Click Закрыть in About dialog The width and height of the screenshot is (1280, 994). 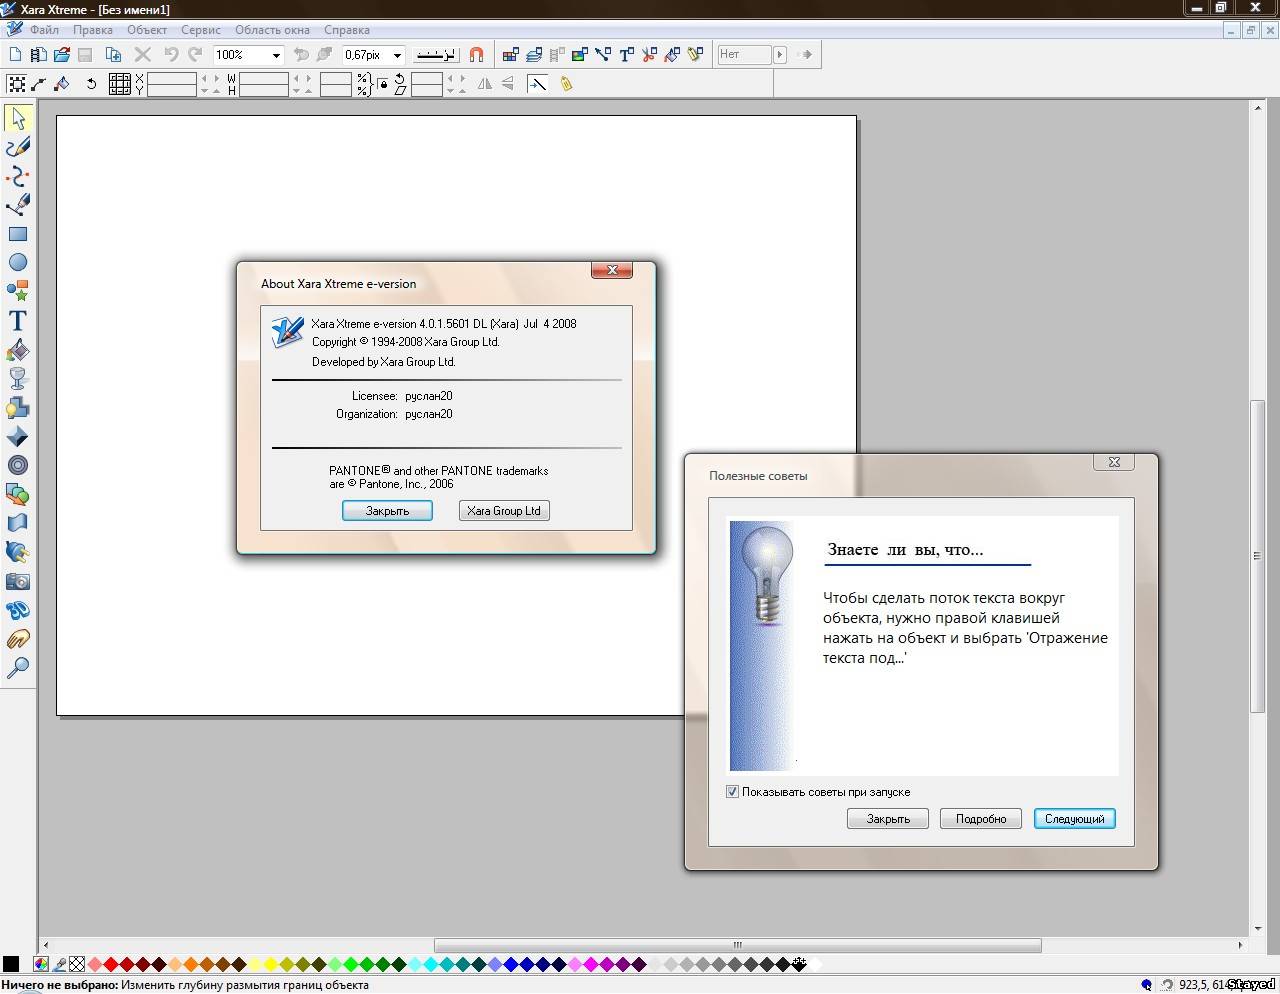387,510
